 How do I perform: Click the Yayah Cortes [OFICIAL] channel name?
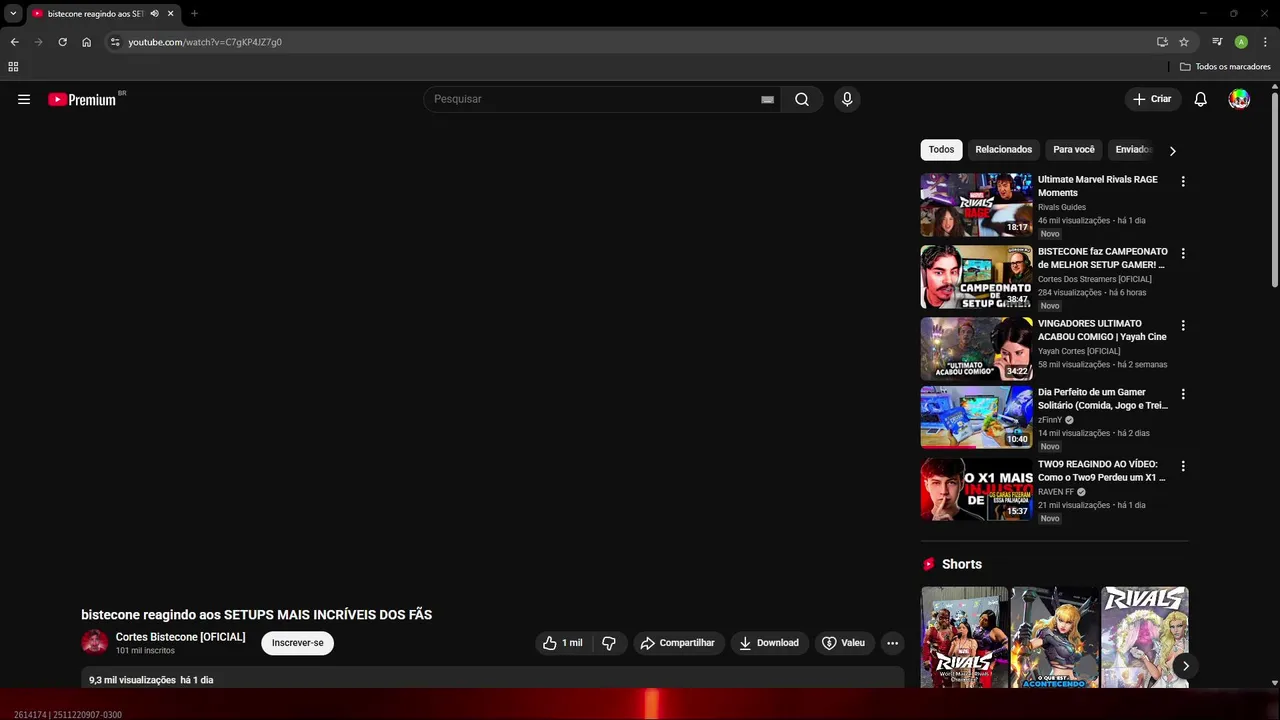(x=1079, y=351)
